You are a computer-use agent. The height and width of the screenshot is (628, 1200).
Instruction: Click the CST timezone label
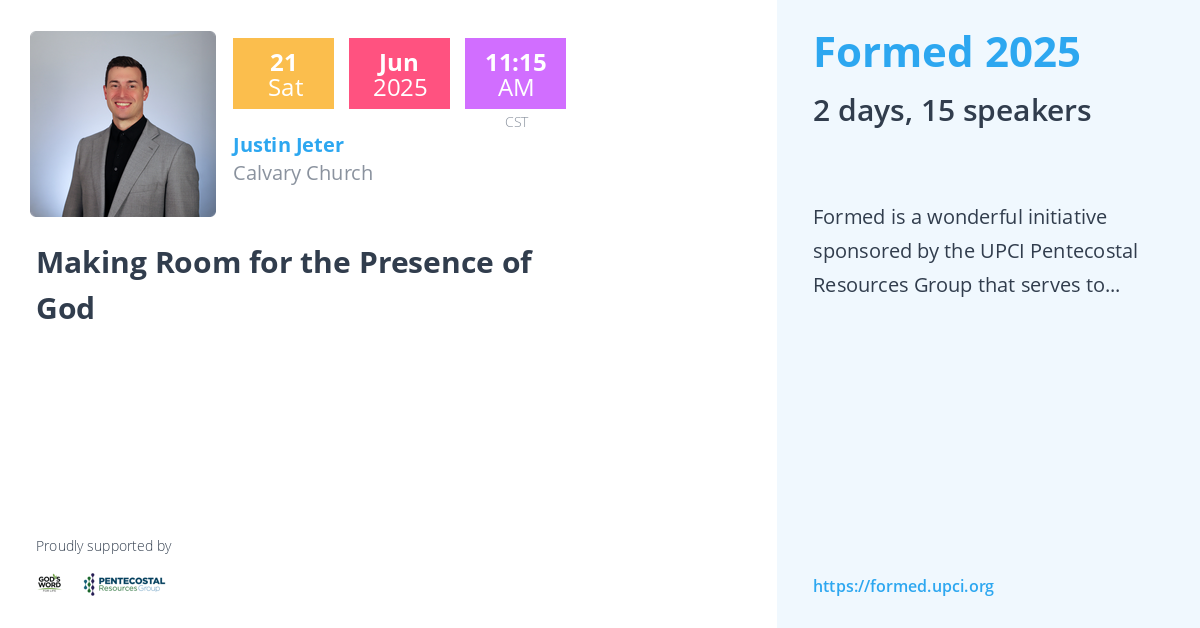coord(516,122)
